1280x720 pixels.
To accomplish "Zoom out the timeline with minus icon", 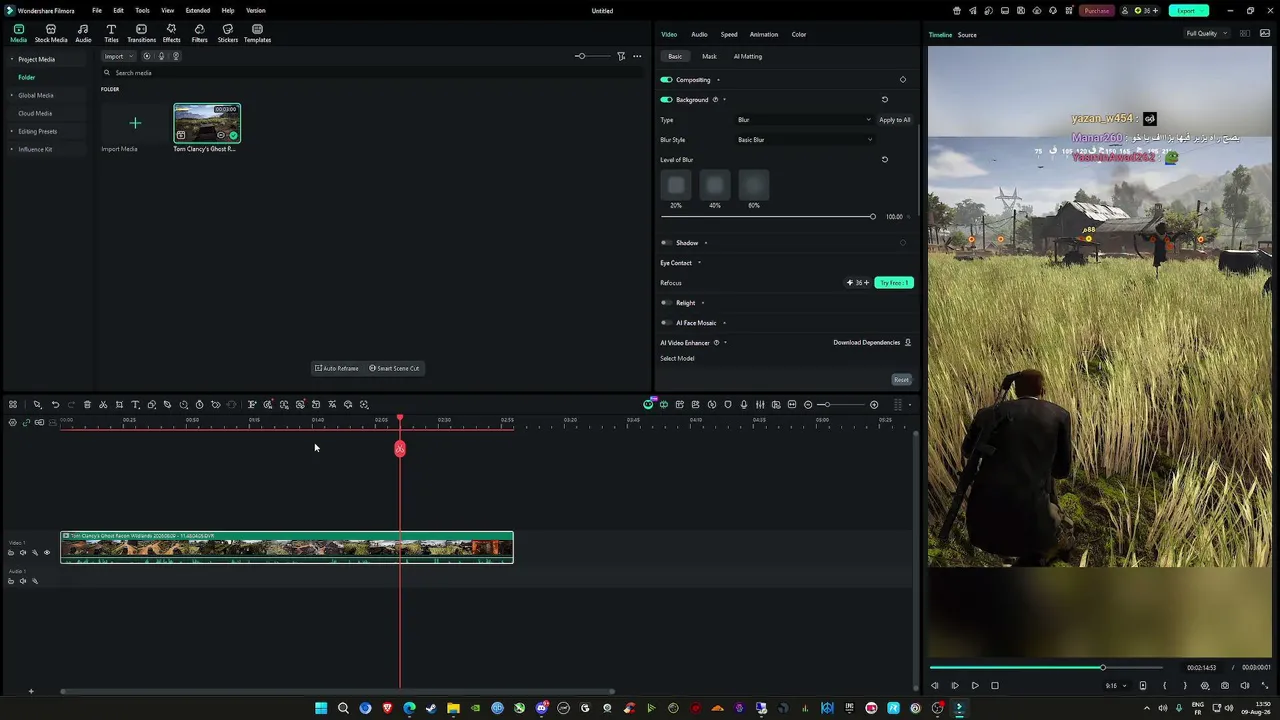I will (x=808, y=405).
